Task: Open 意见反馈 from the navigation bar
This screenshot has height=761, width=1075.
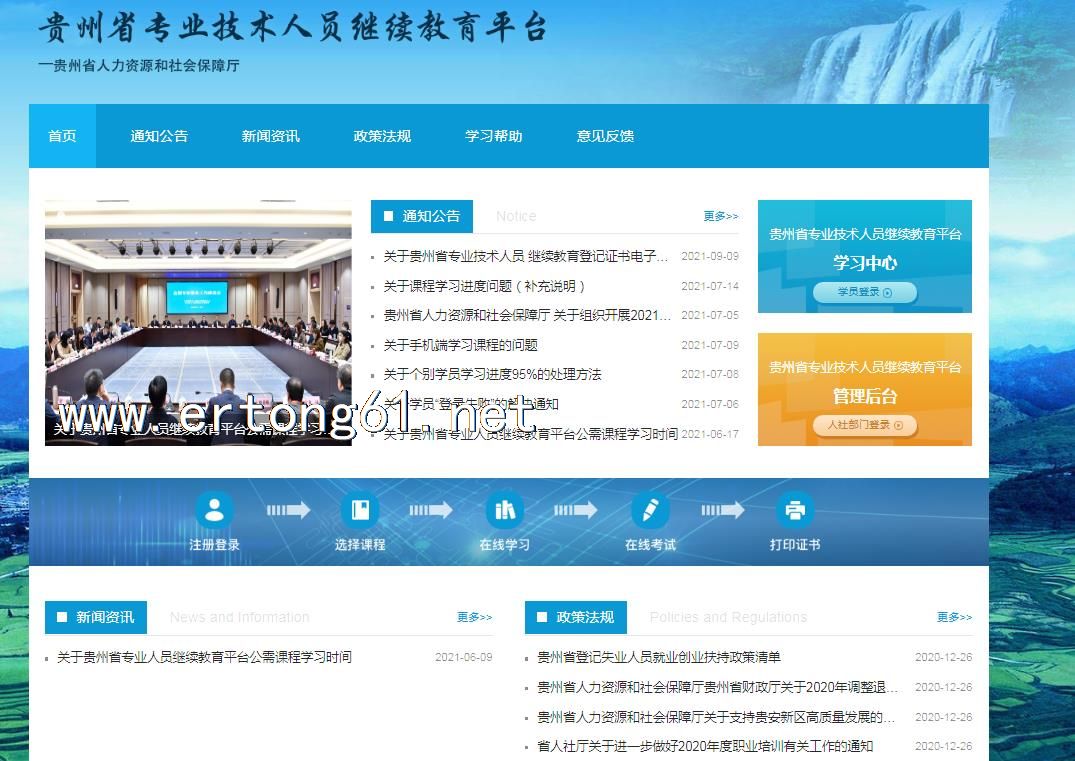Action: tap(605, 136)
